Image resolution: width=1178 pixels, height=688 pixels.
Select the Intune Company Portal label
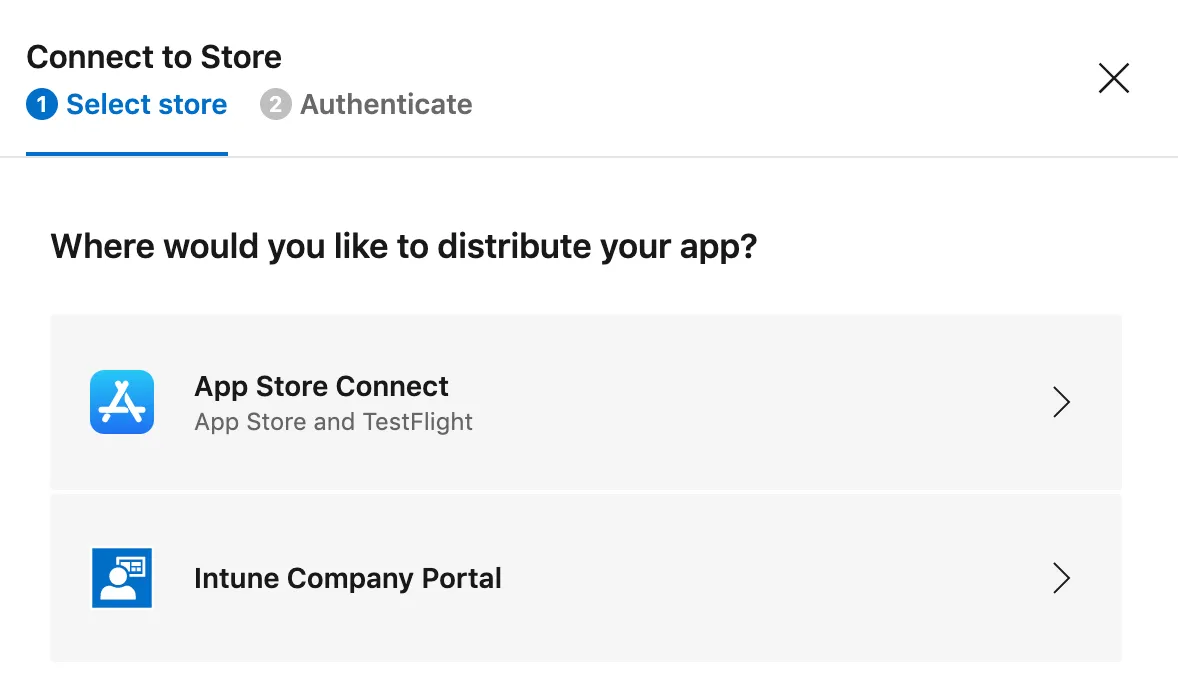pyautogui.click(x=347, y=578)
